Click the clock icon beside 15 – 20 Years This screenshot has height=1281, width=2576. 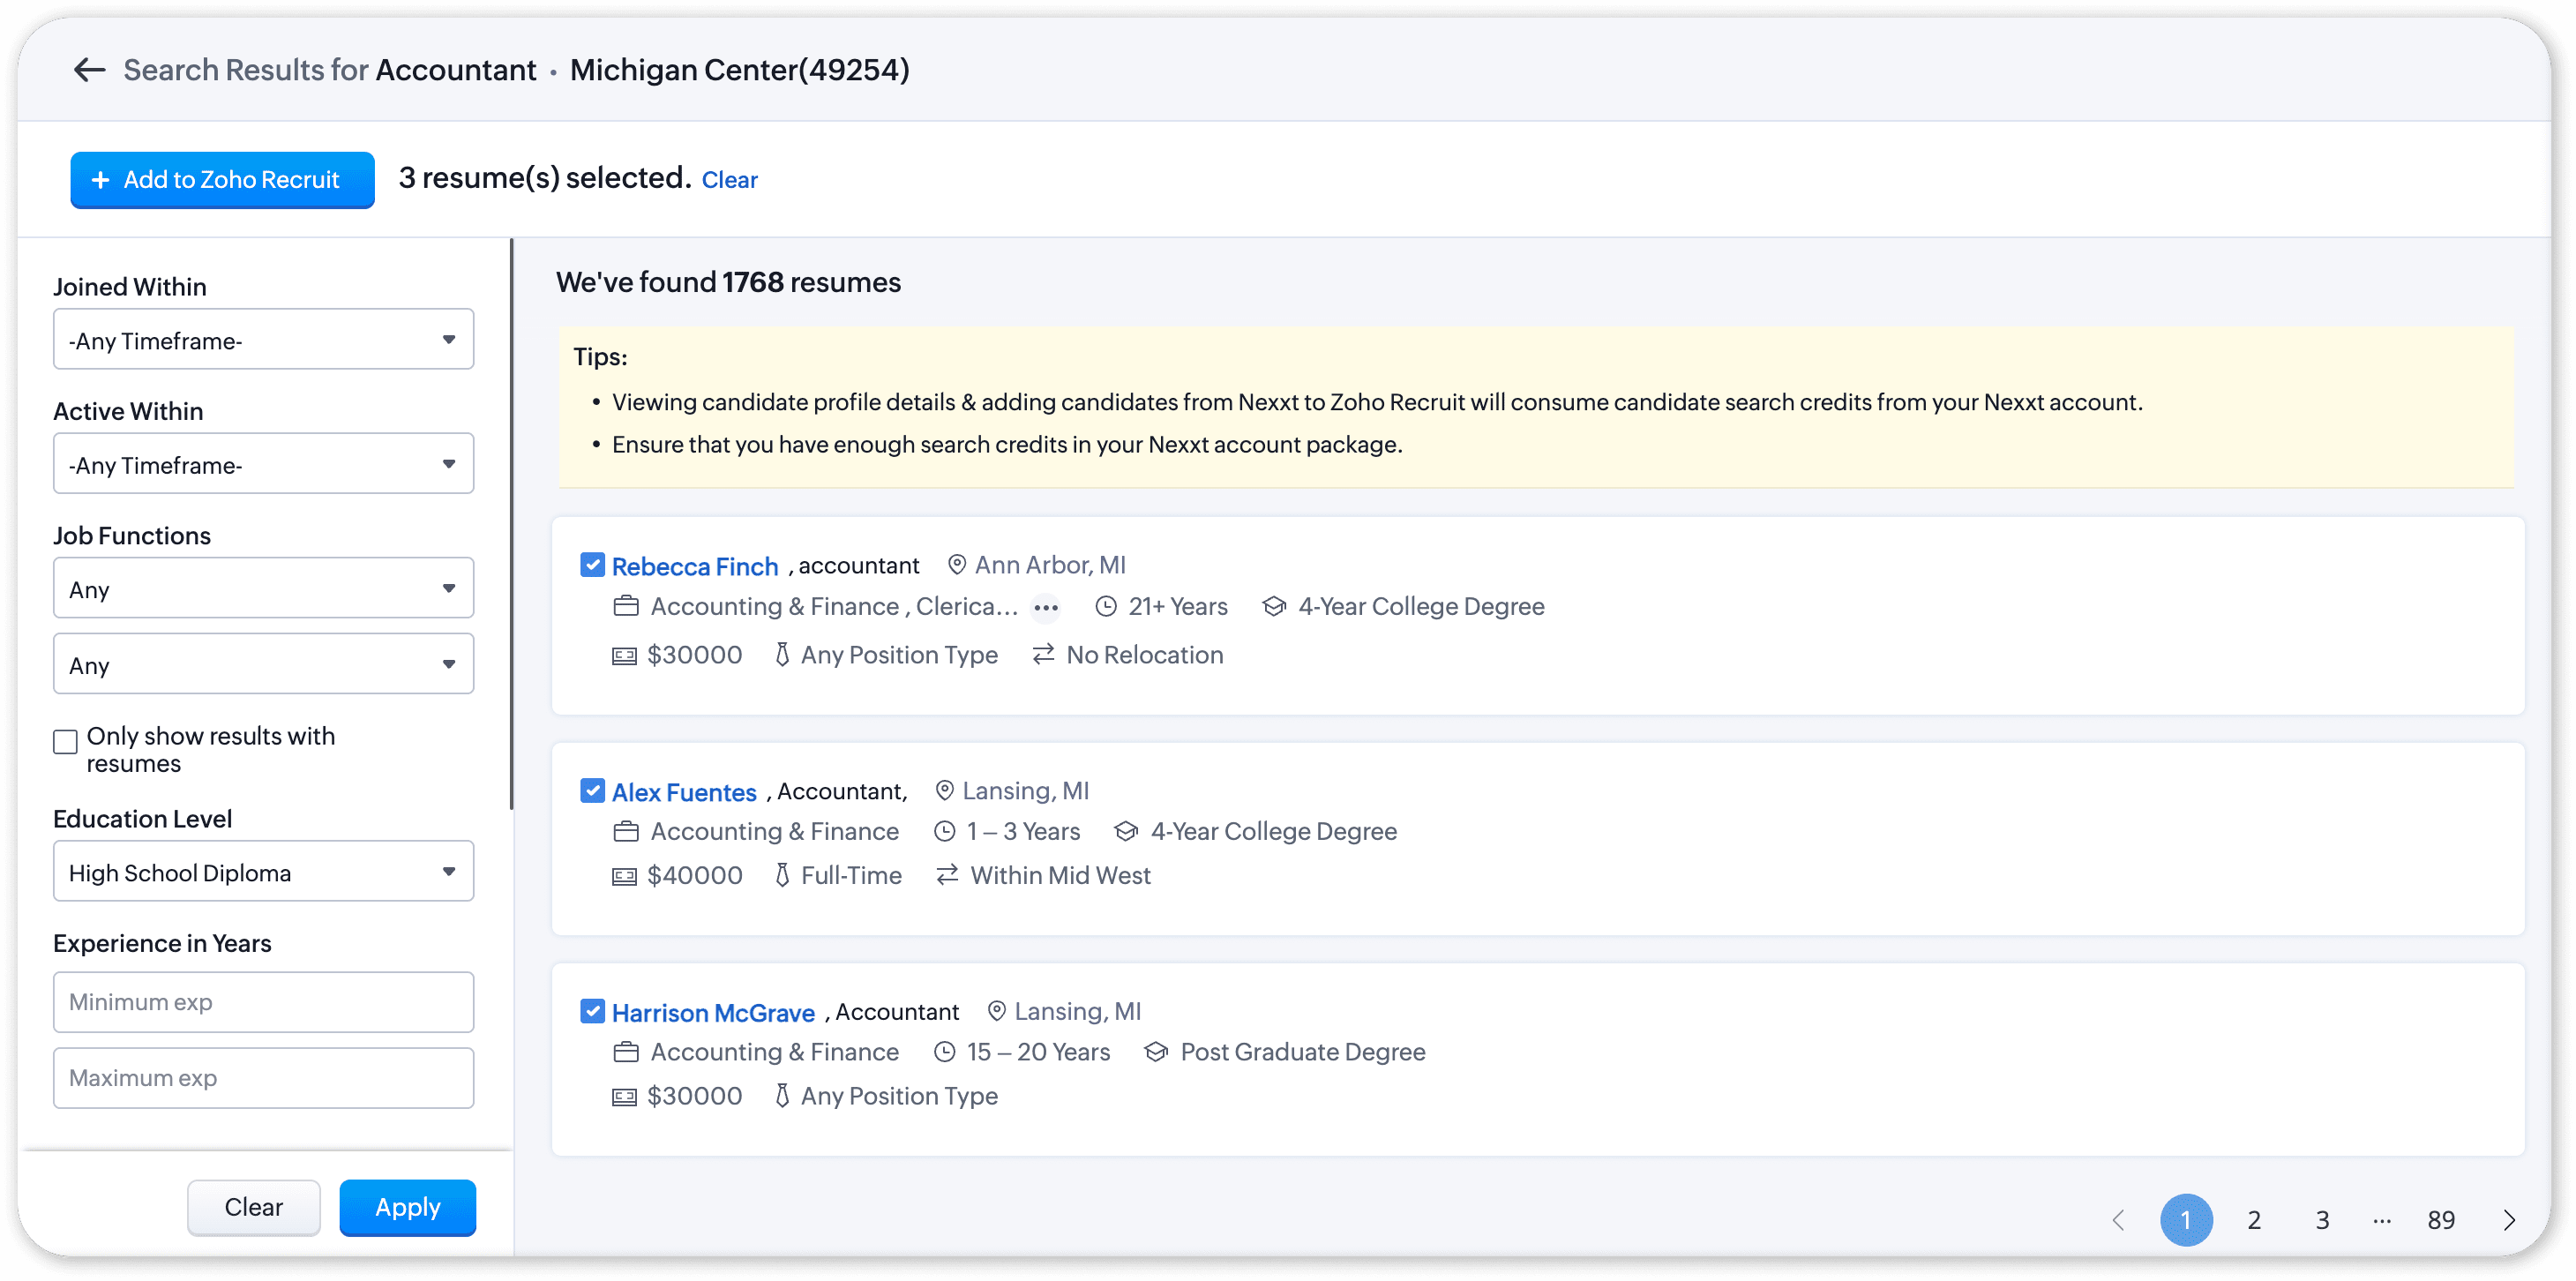pyautogui.click(x=945, y=1052)
